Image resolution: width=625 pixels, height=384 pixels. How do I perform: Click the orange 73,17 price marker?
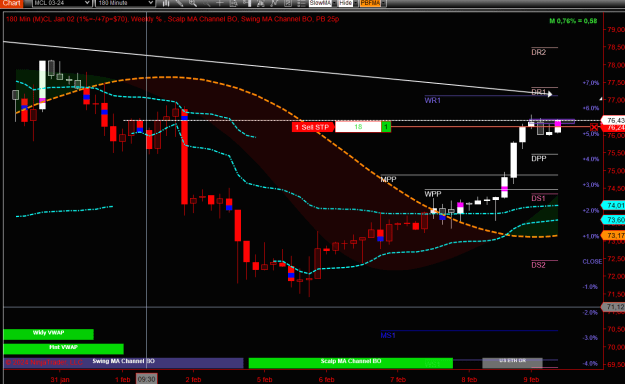coord(613,236)
